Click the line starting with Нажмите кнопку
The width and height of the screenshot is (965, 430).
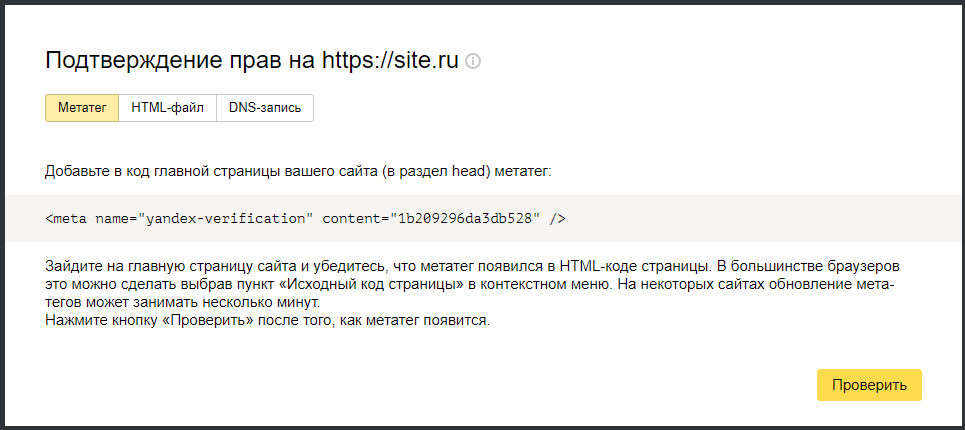click(x=267, y=322)
